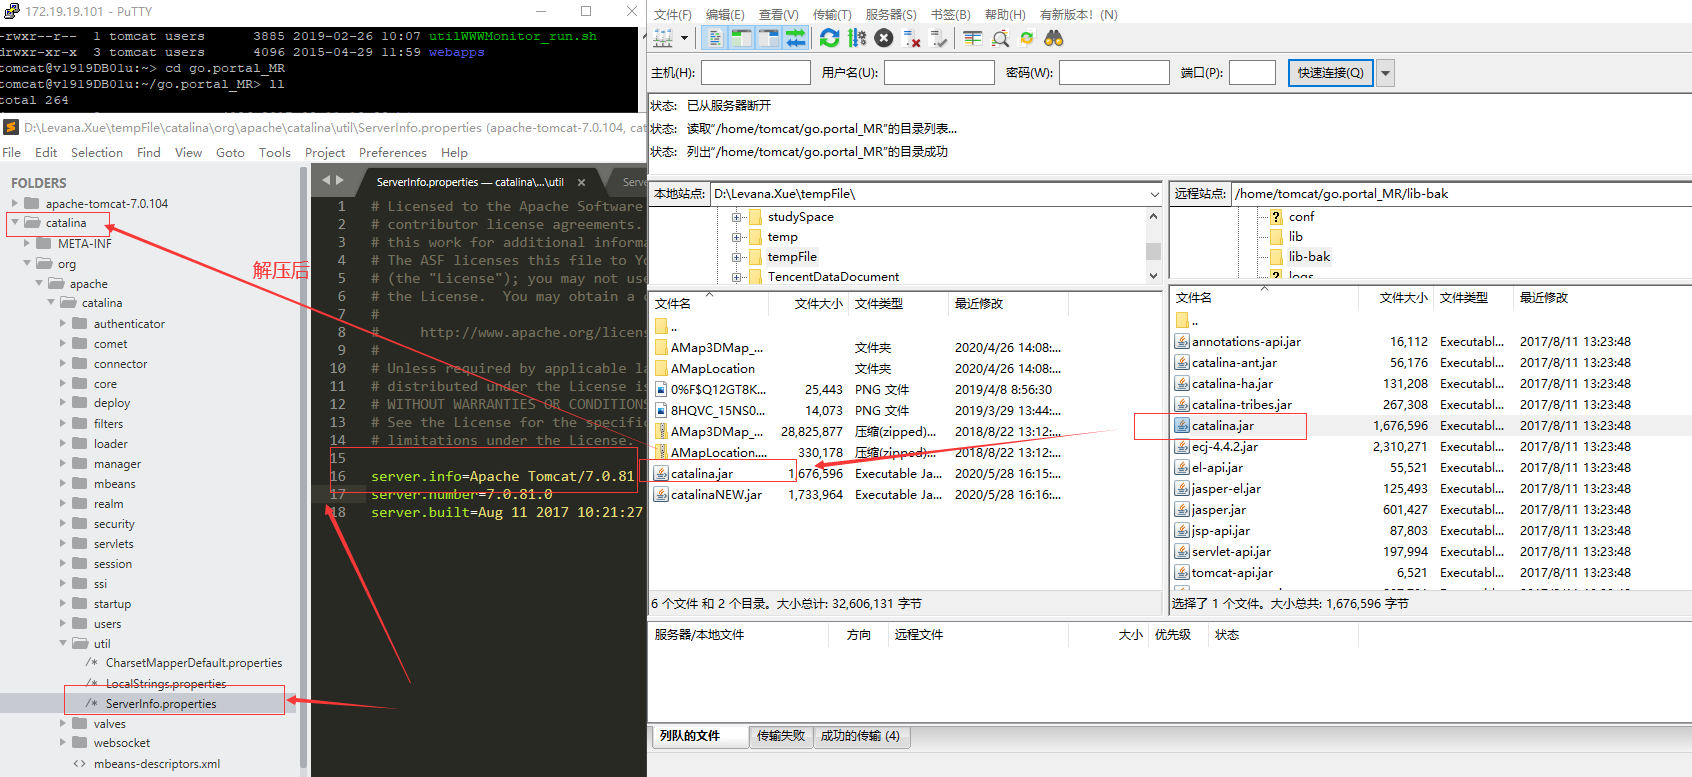Screen dimensions: 1692x777
Task: Toggle the local directory tree display
Action: [741, 38]
